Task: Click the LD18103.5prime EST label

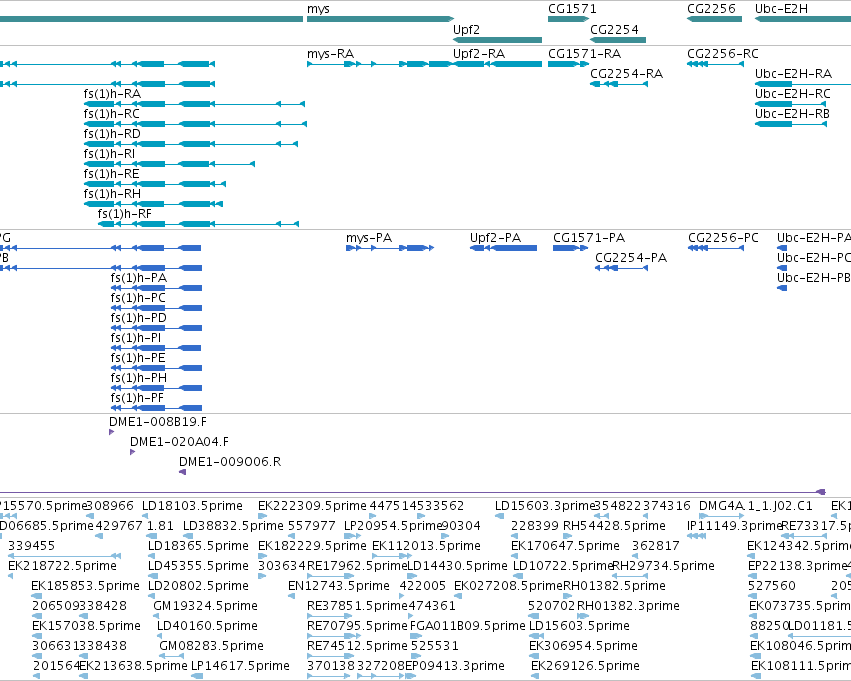Action: [192, 506]
